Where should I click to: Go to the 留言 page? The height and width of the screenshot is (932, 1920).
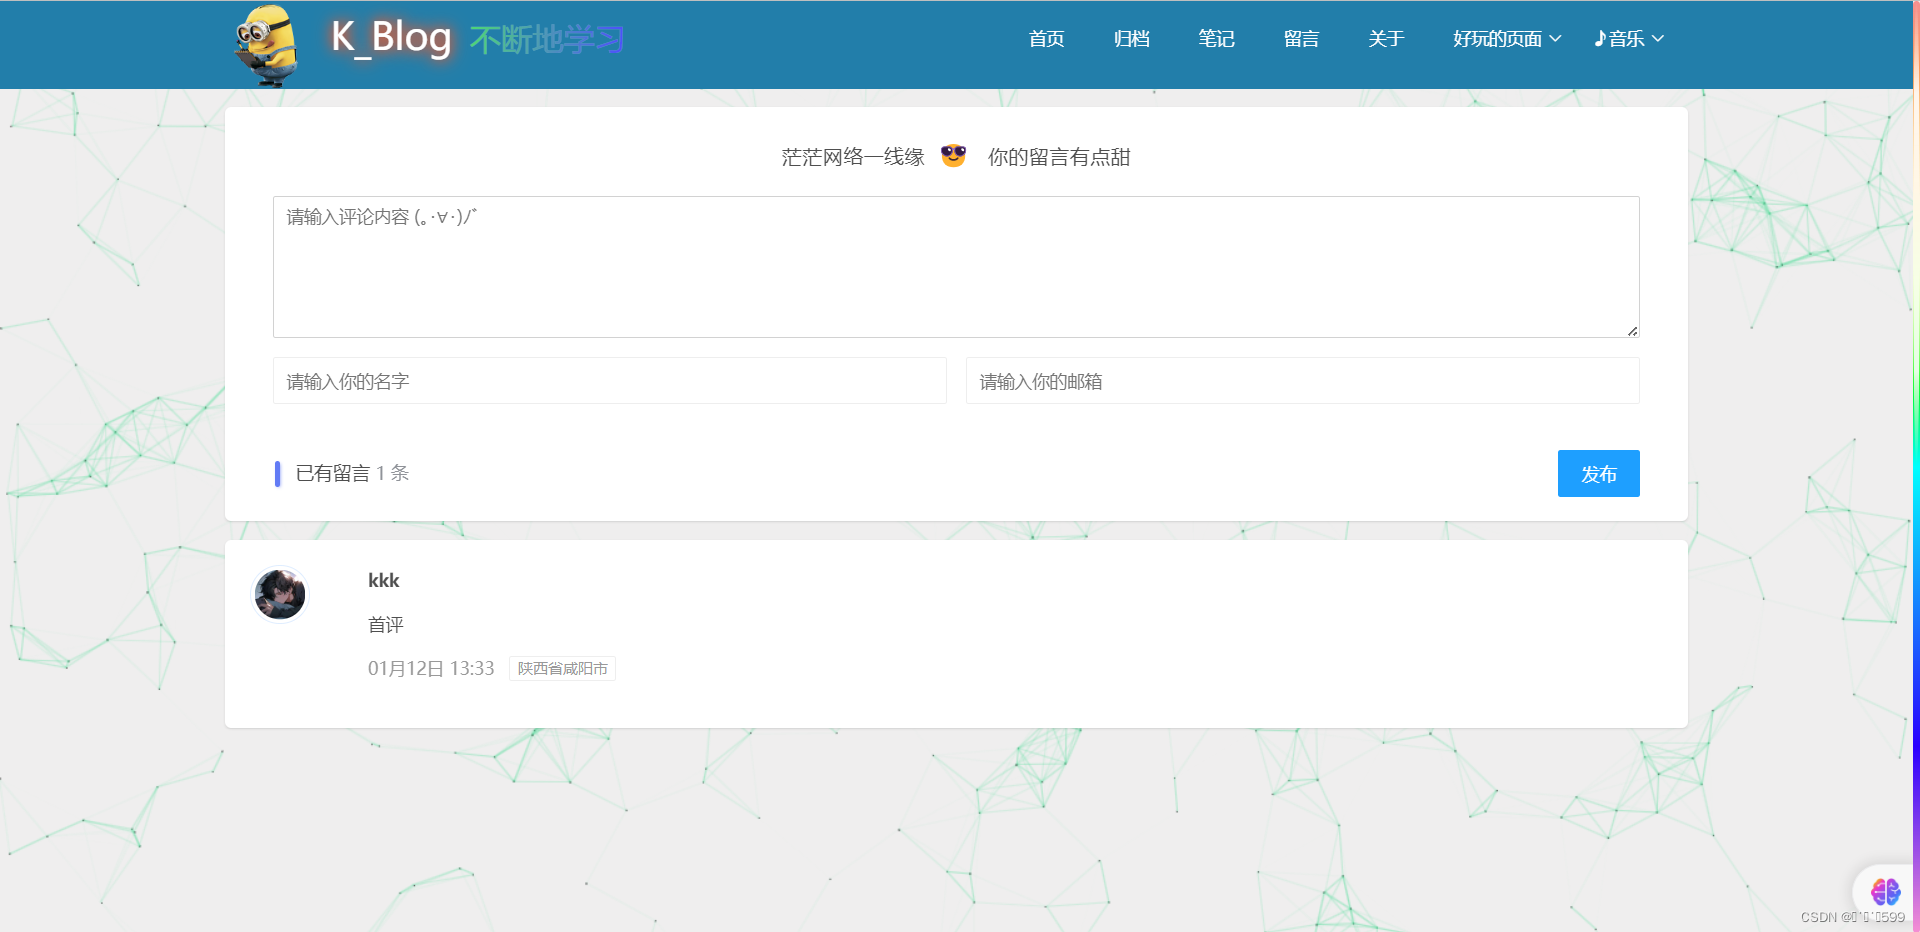click(x=1301, y=39)
